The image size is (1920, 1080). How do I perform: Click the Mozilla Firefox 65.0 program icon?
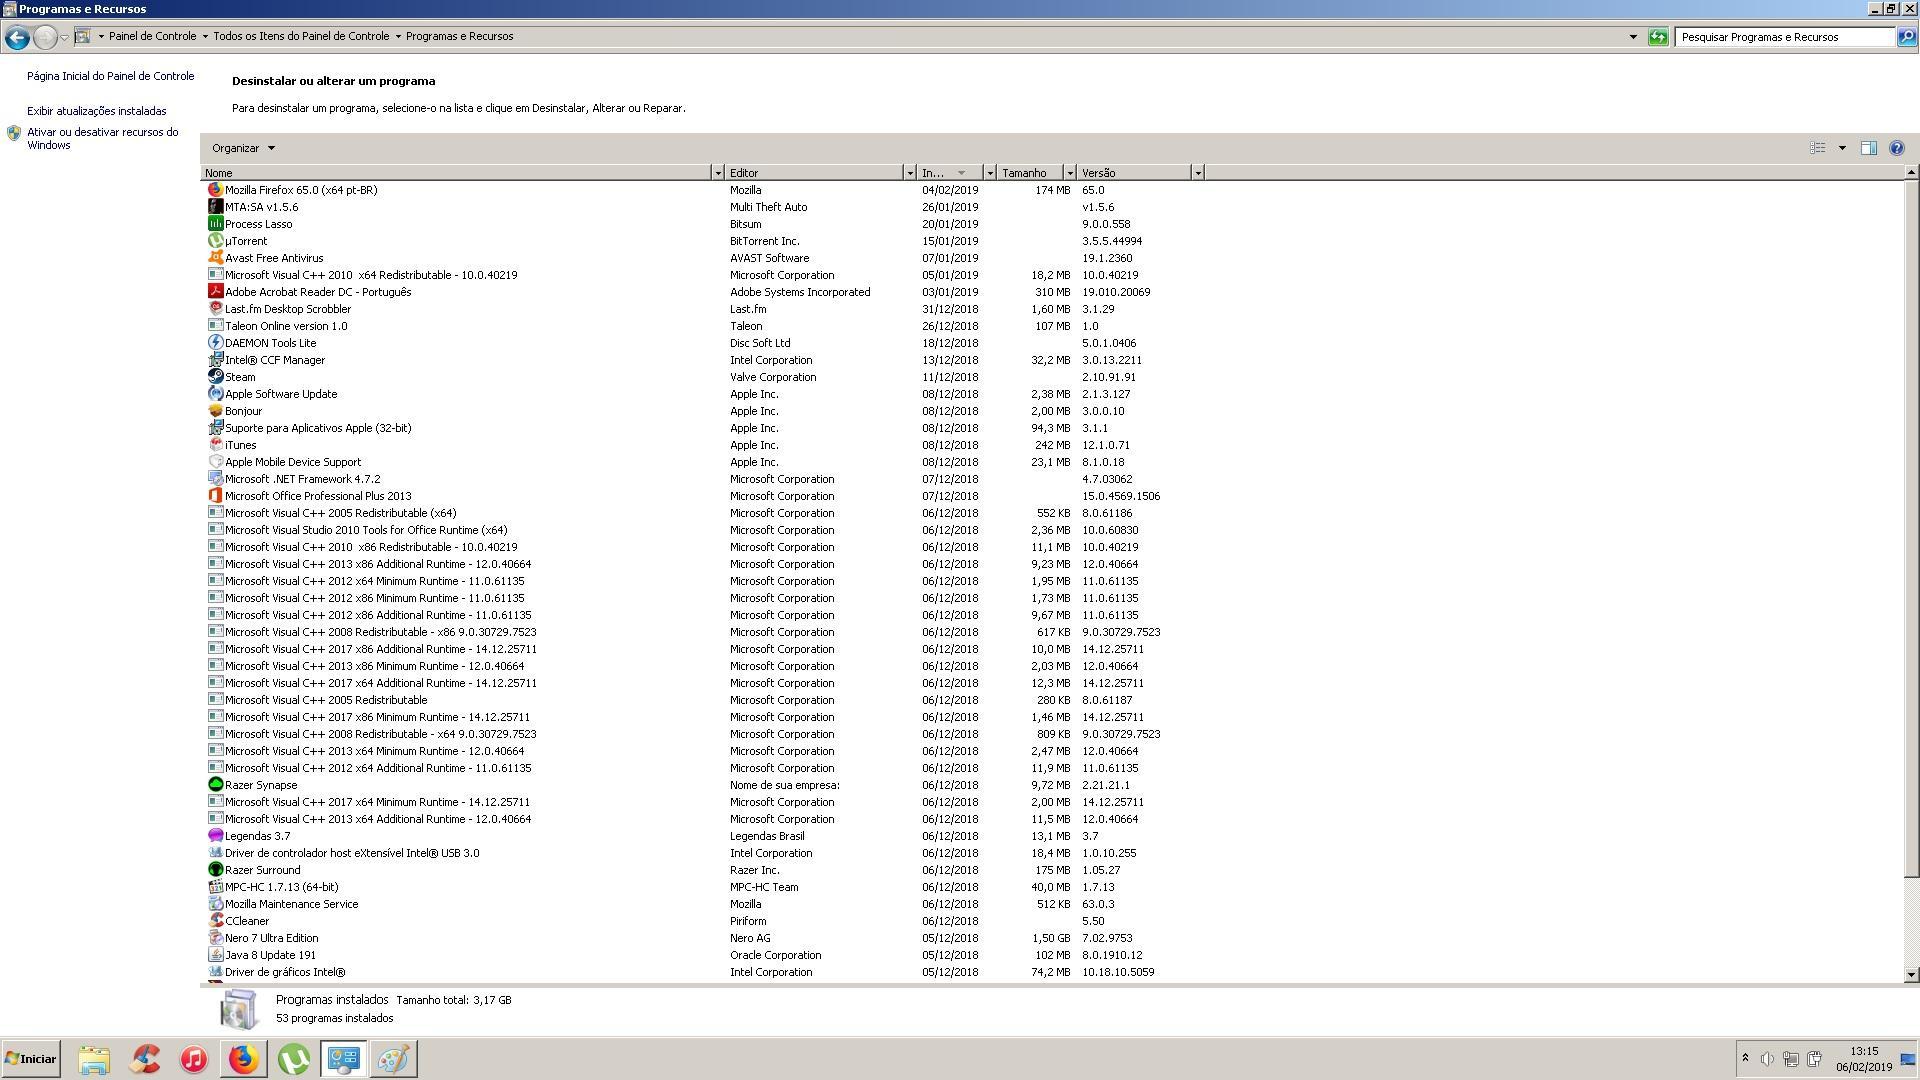pyautogui.click(x=215, y=190)
